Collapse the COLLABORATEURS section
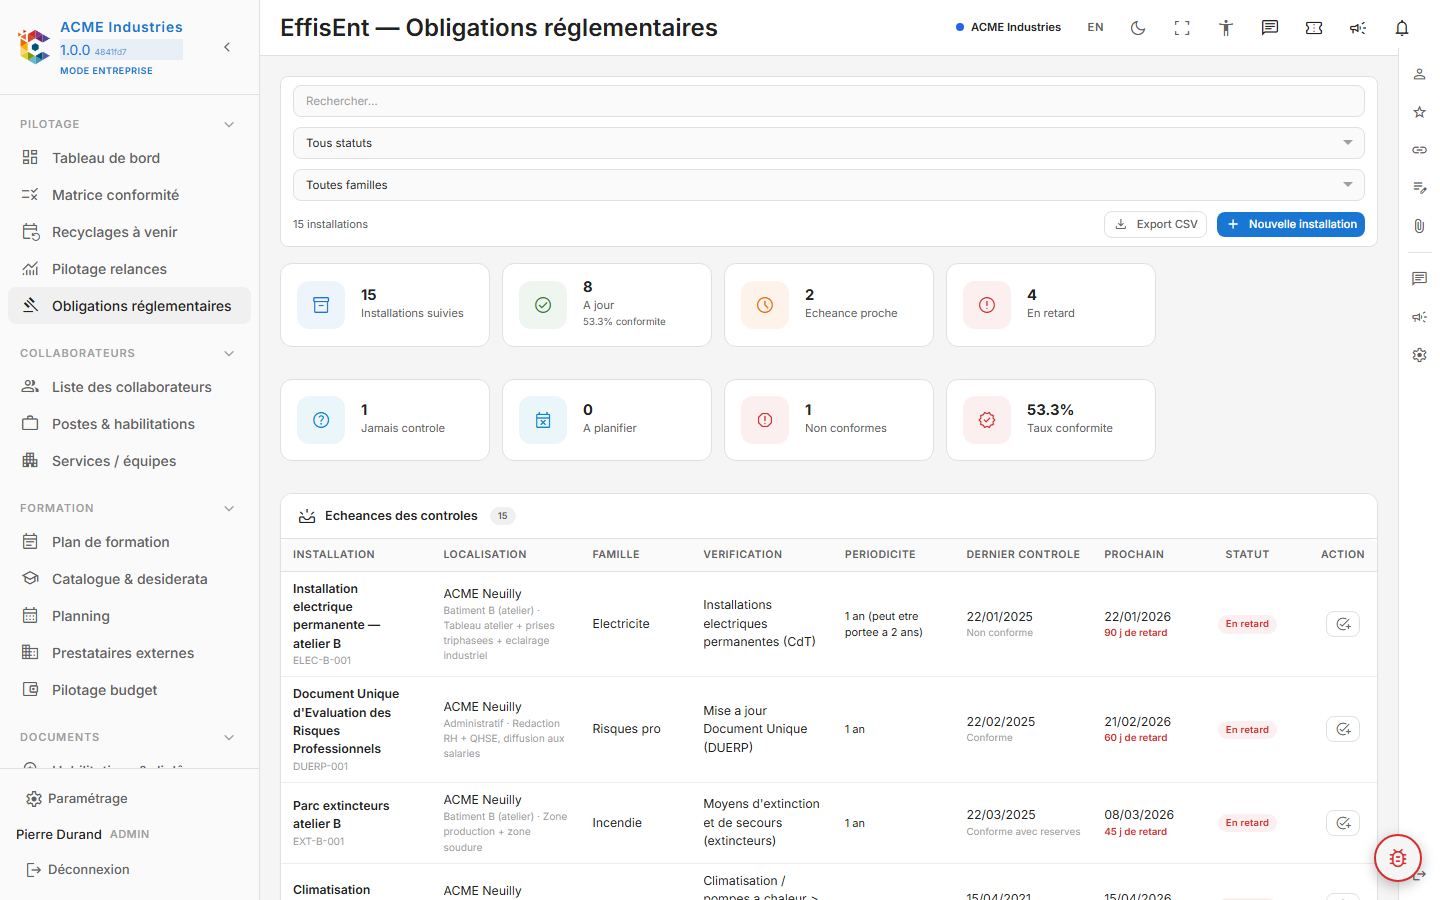Screen dimensions: 1440x900 [229, 353]
